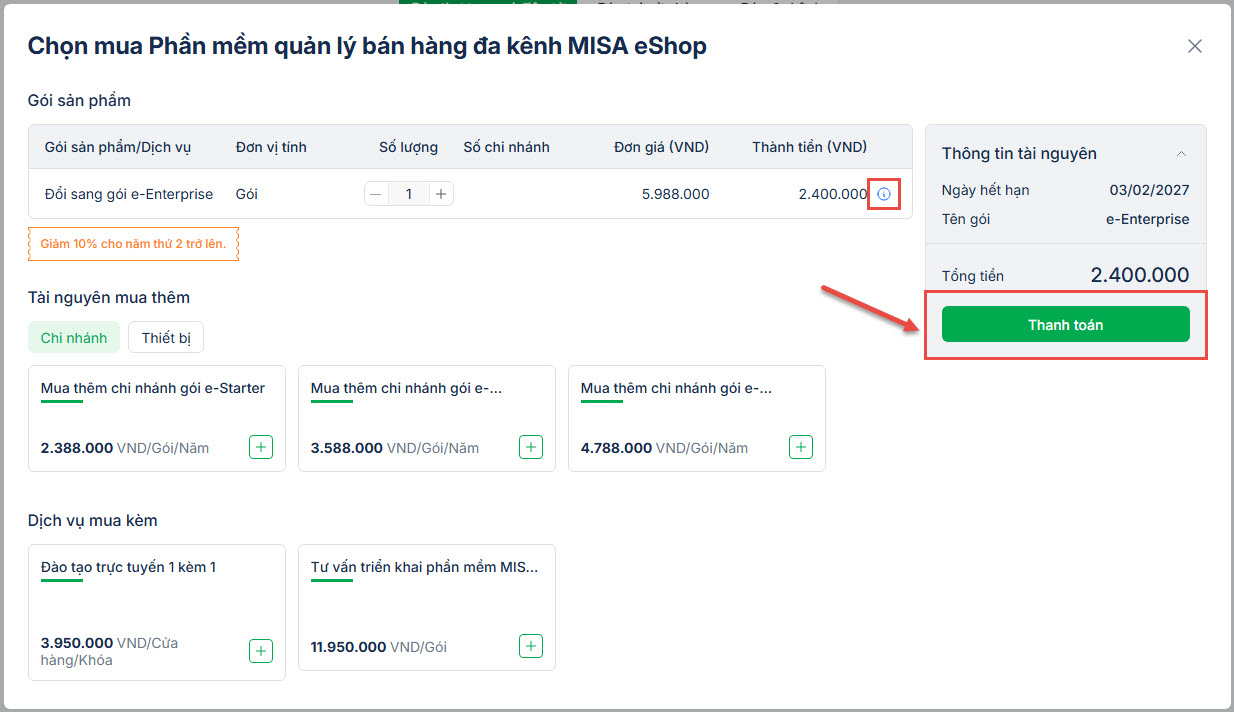Switch to the Thiết bị tab
Screen dimensions: 1234x712
(166, 338)
